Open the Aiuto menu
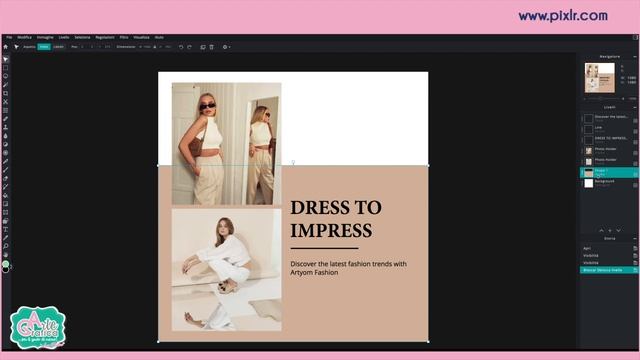The image size is (640, 360). pyautogui.click(x=159, y=37)
